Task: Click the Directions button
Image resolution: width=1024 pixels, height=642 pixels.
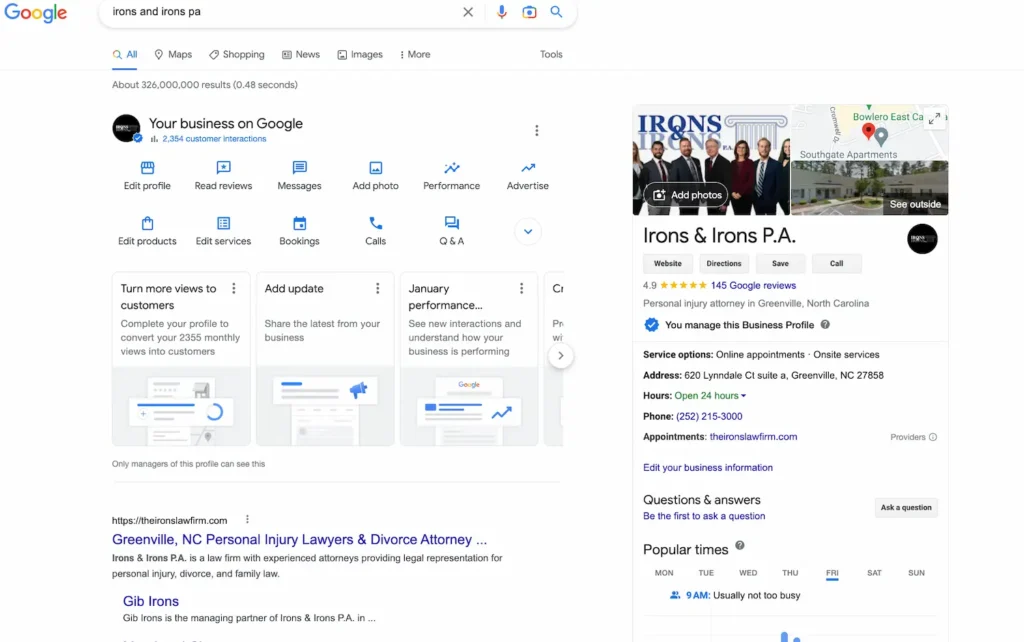Action: pos(723,264)
